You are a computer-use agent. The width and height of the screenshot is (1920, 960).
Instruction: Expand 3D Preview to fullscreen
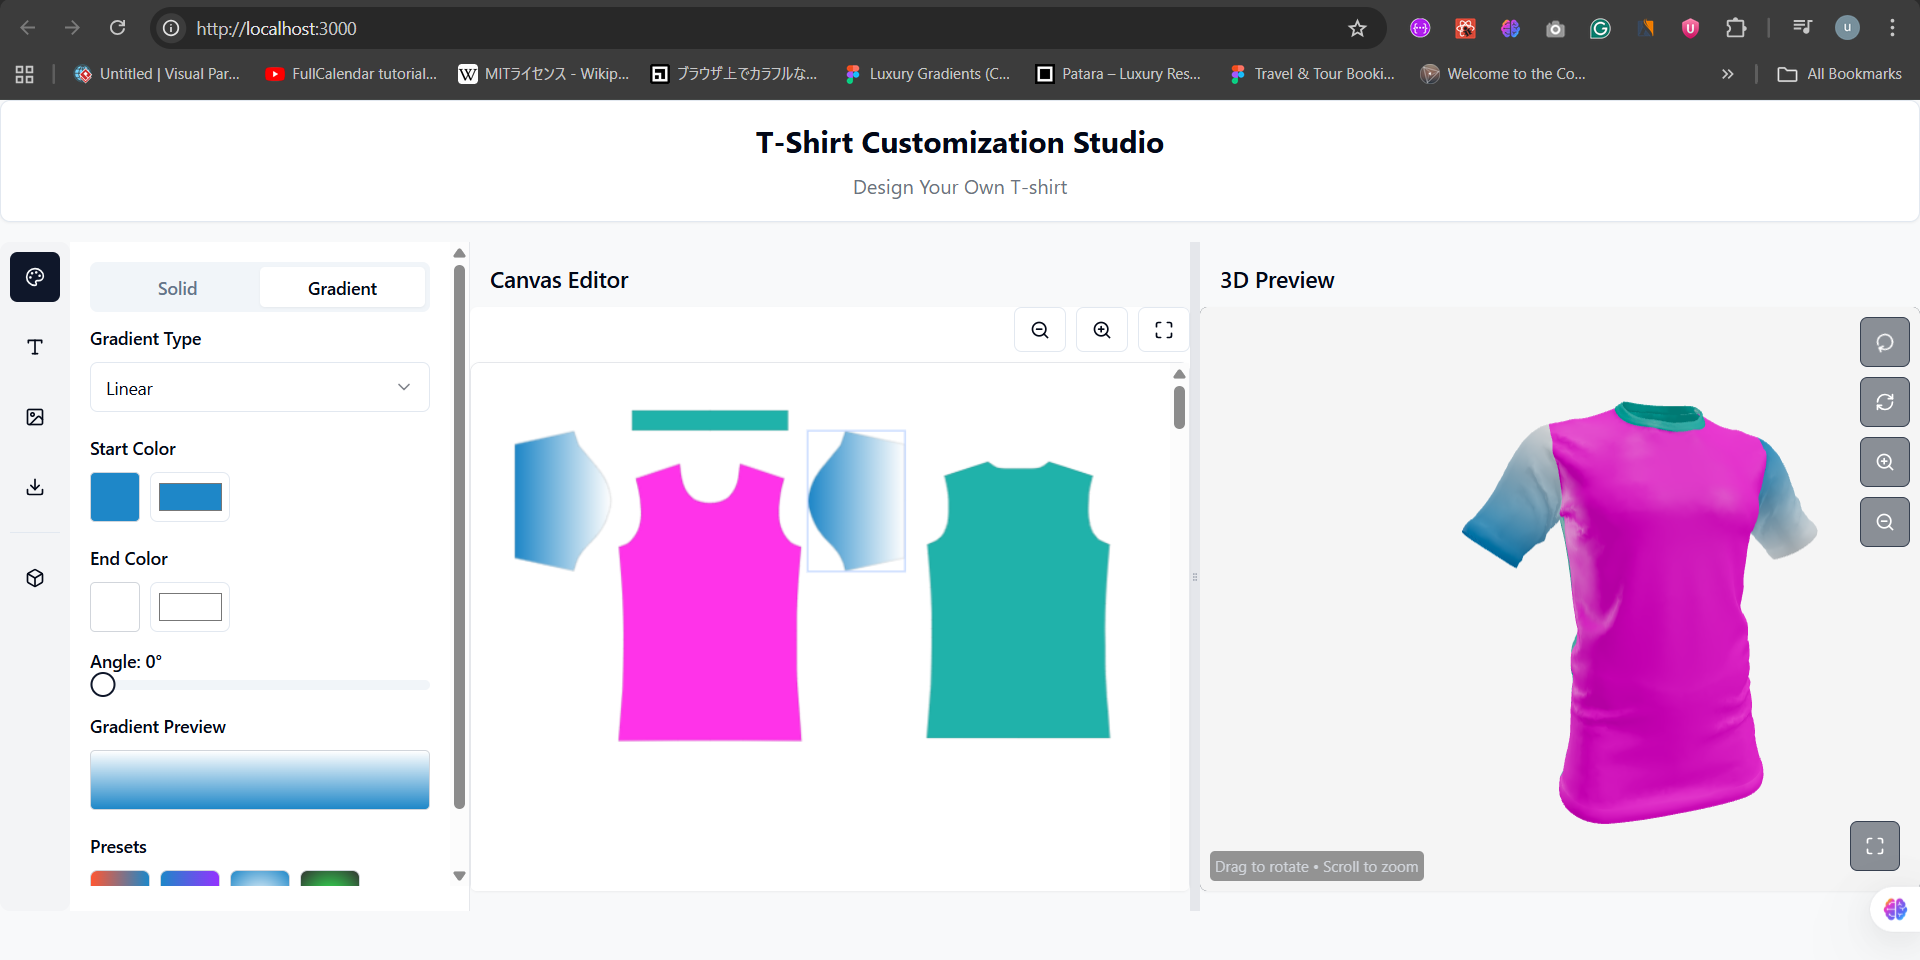pos(1874,846)
